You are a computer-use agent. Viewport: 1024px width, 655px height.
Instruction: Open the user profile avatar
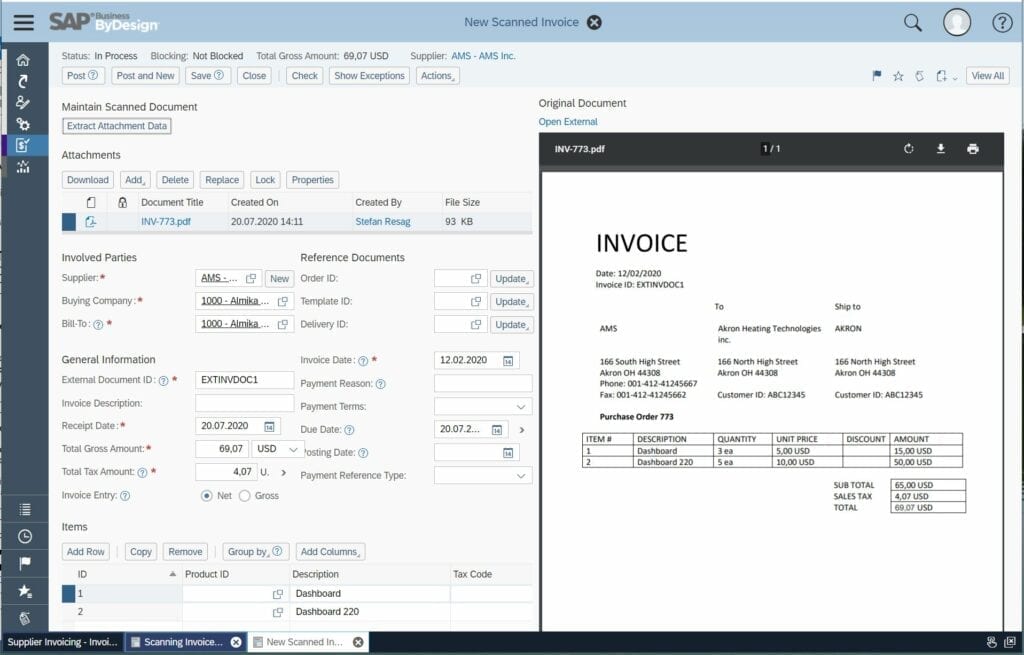[x=957, y=23]
